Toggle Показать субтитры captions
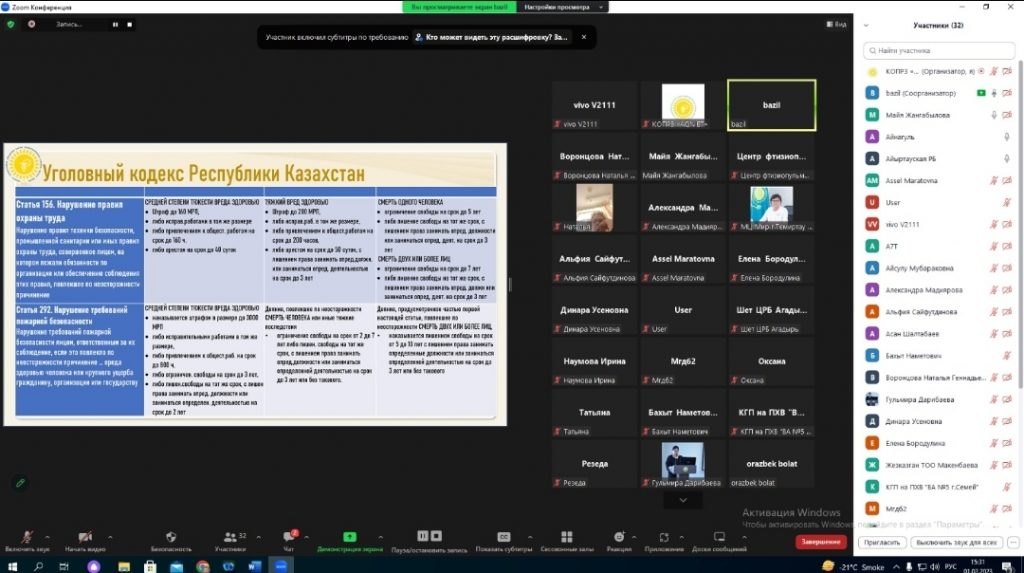The image size is (1024, 573). (503, 538)
